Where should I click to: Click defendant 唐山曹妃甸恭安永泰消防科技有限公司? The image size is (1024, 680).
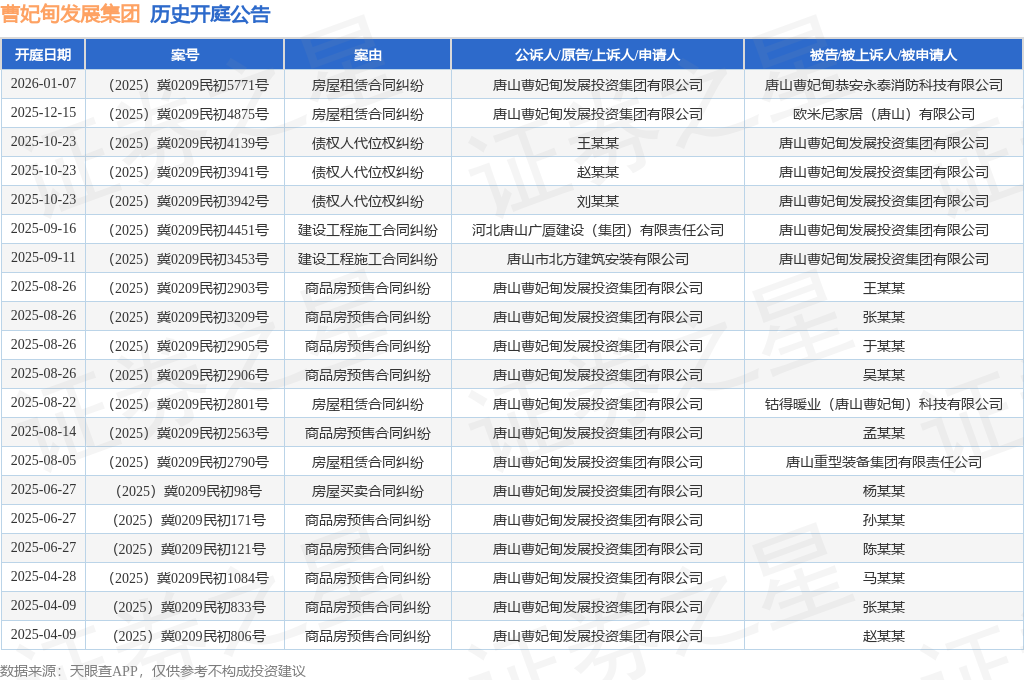point(883,85)
